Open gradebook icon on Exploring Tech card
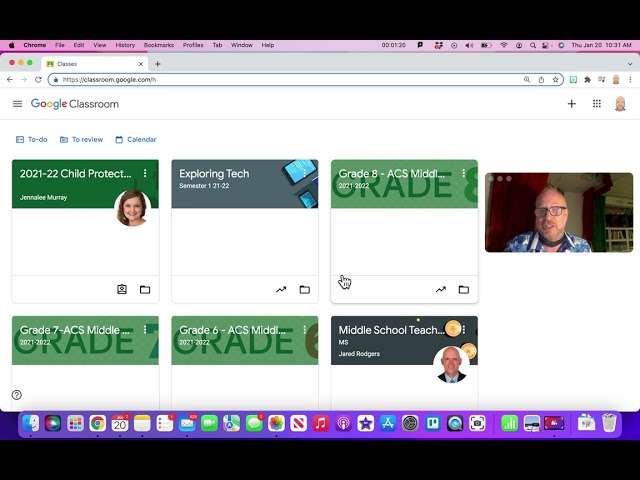The image size is (640, 480). (281, 290)
